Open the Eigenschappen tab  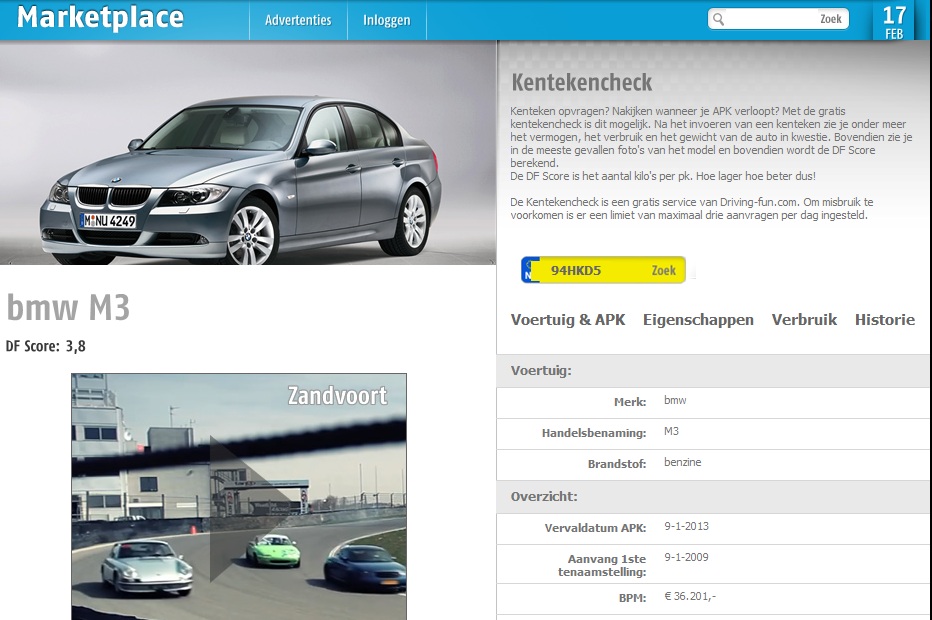click(698, 320)
